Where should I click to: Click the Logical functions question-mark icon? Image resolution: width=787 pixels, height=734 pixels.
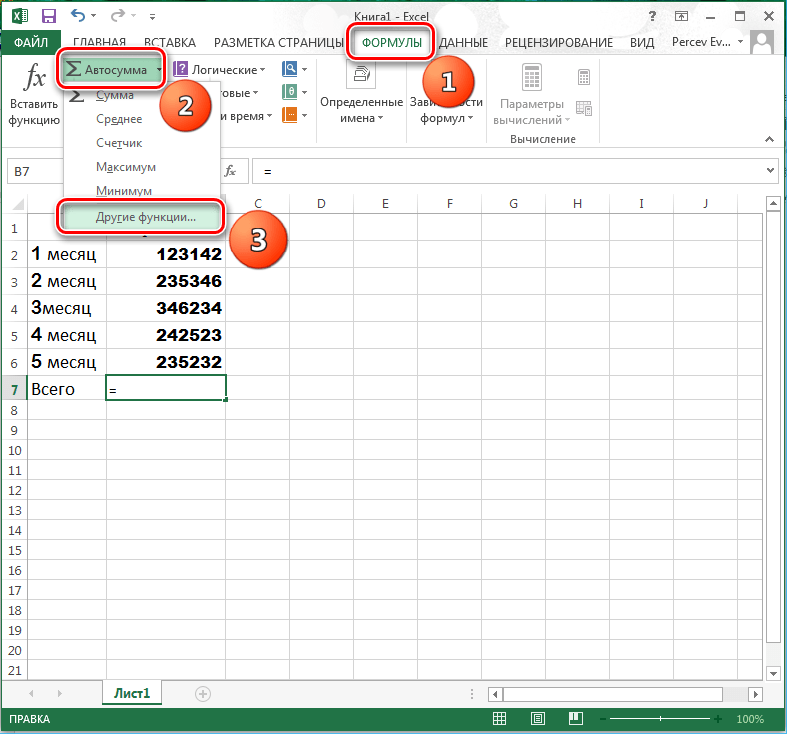click(x=180, y=69)
